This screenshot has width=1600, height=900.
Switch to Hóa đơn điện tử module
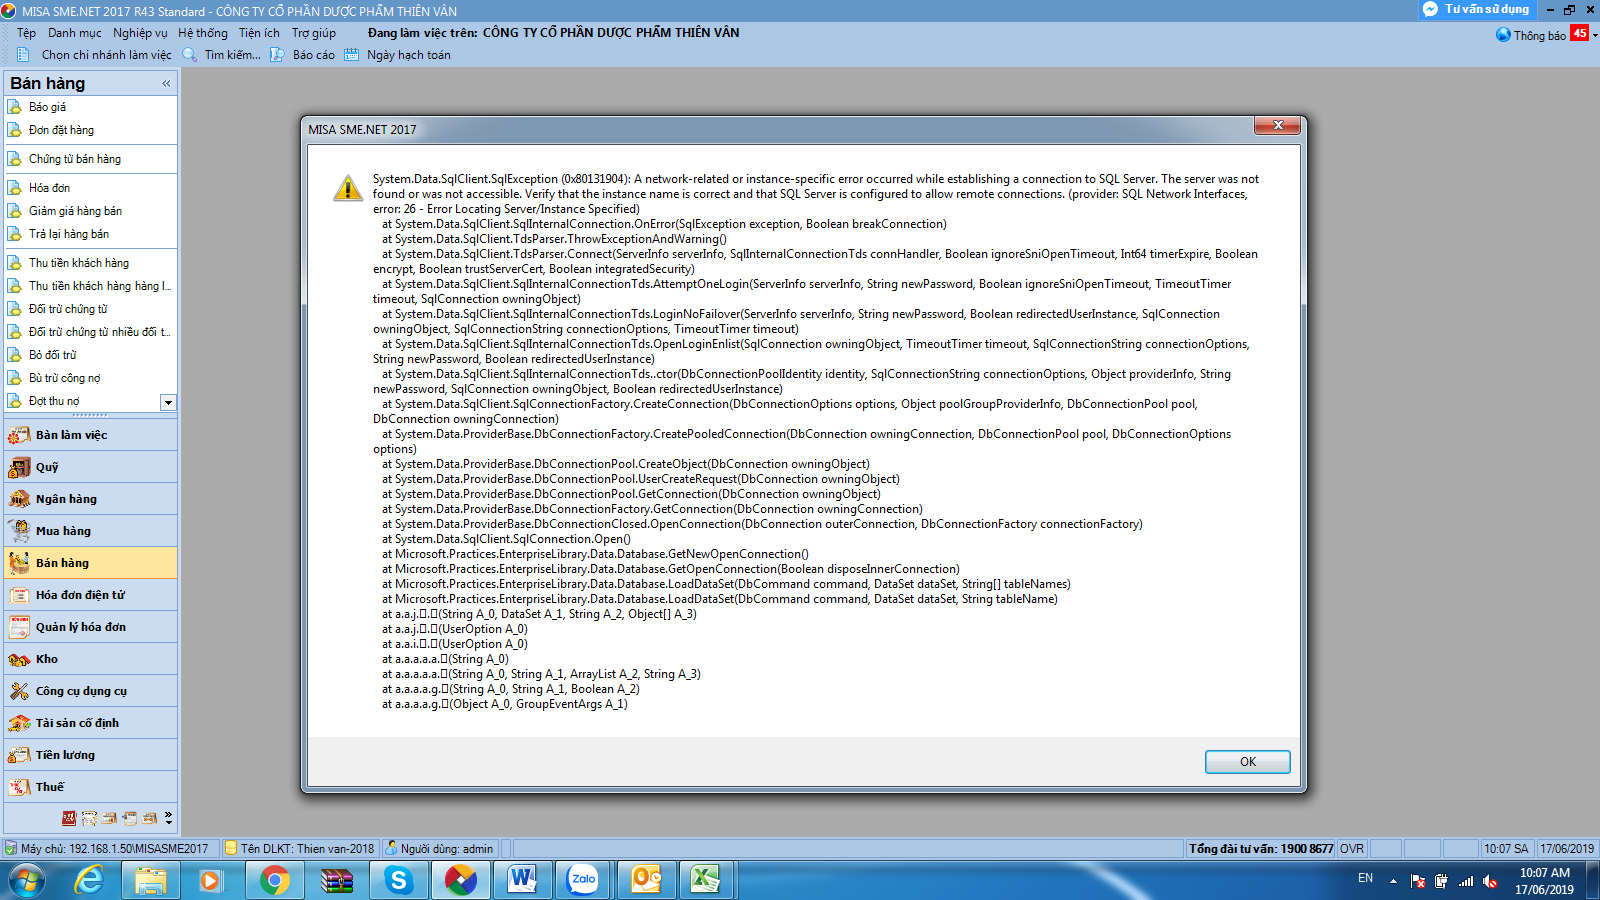(91, 595)
